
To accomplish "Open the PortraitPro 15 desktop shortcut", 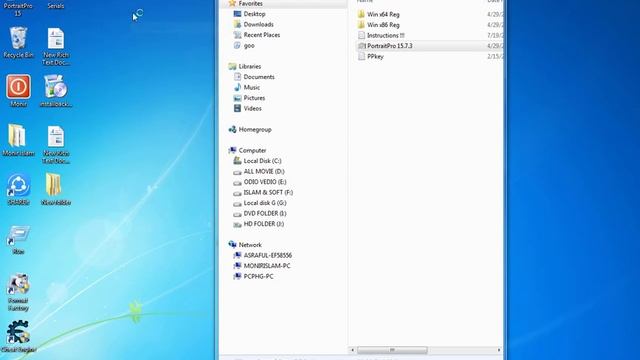I will [18, 8].
